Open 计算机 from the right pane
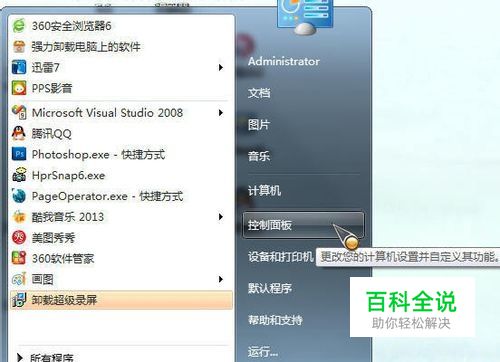500x362 pixels. [264, 191]
